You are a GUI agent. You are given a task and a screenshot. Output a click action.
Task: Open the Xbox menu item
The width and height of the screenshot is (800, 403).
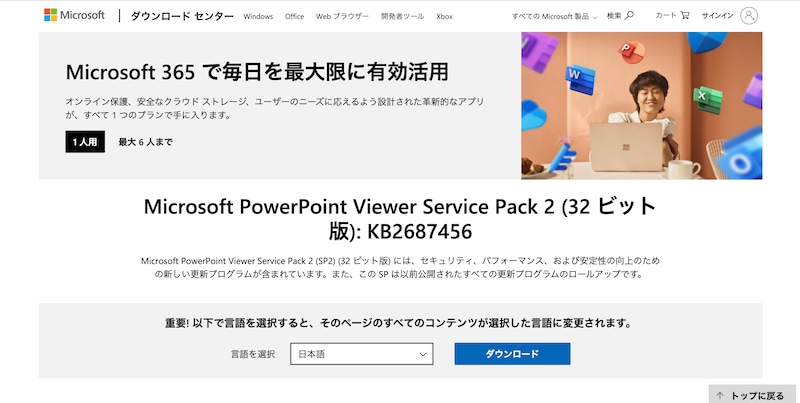click(444, 16)
